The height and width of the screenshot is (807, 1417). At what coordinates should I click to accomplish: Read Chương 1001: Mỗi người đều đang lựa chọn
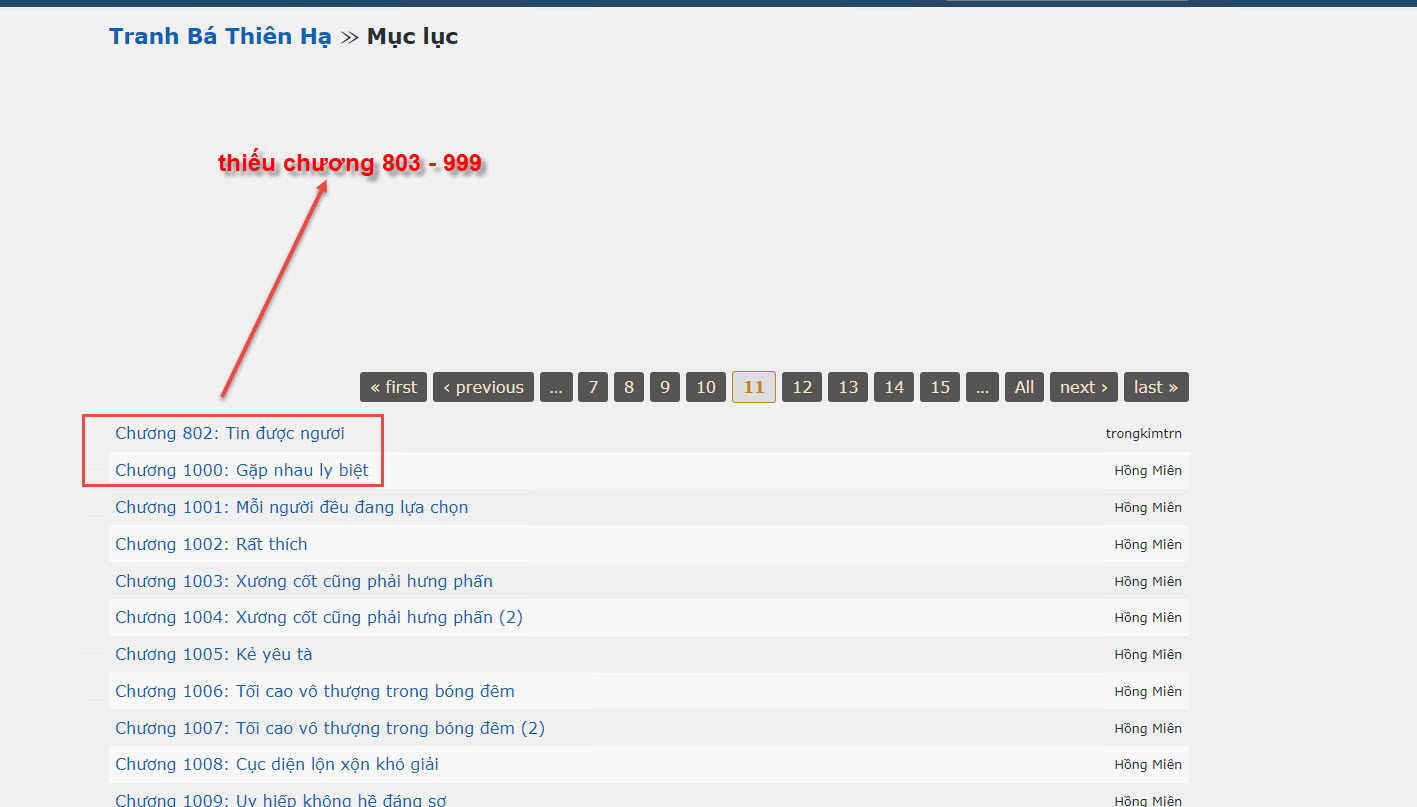292,507
